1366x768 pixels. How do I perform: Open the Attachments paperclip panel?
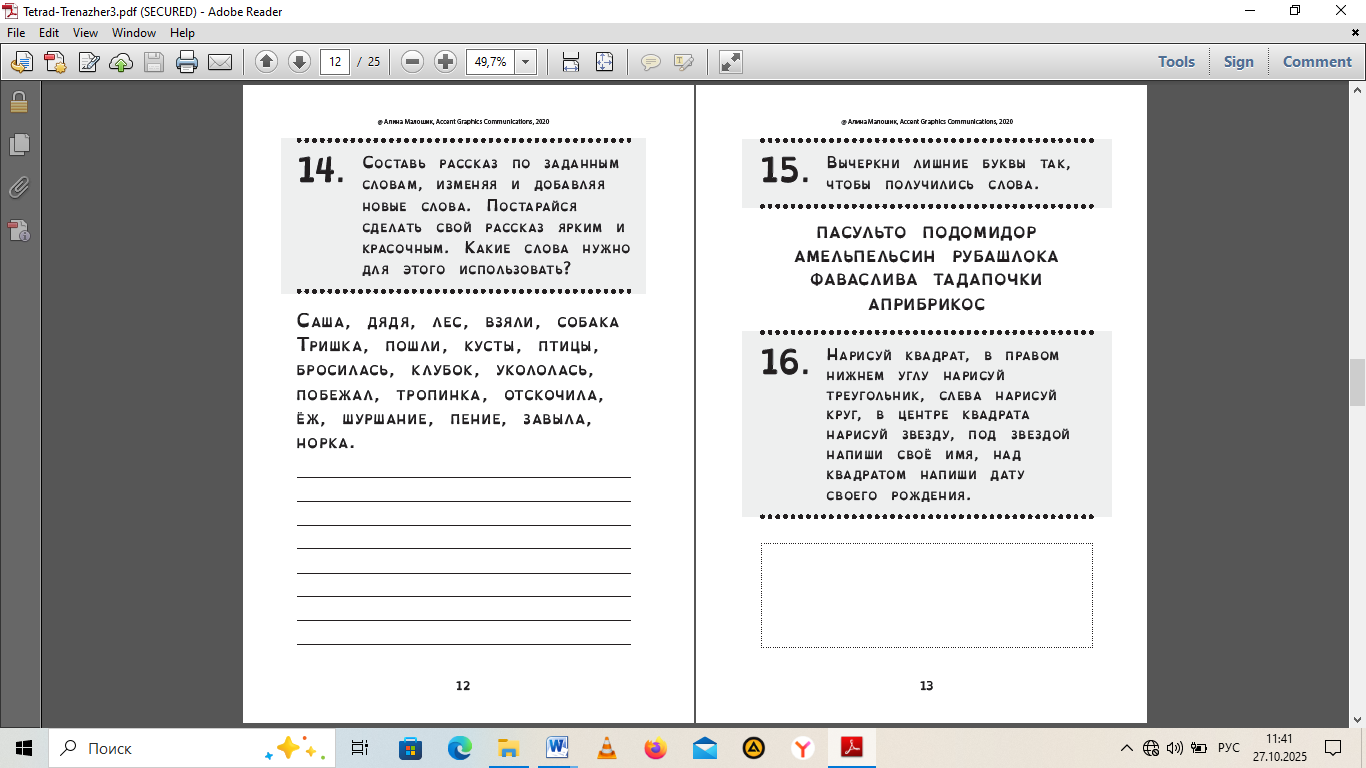19,188
